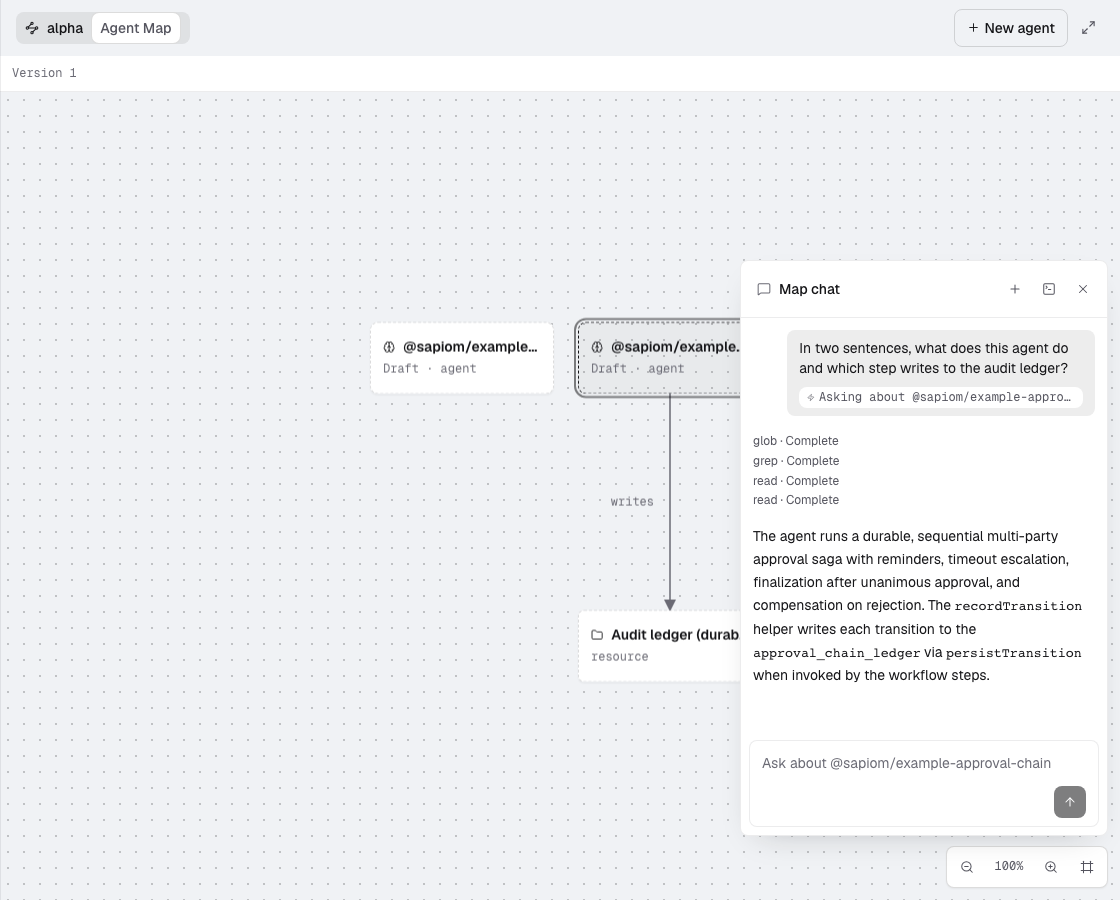Click the Asking about @sapiom/example-appro chip

click(x=941, y=397)
